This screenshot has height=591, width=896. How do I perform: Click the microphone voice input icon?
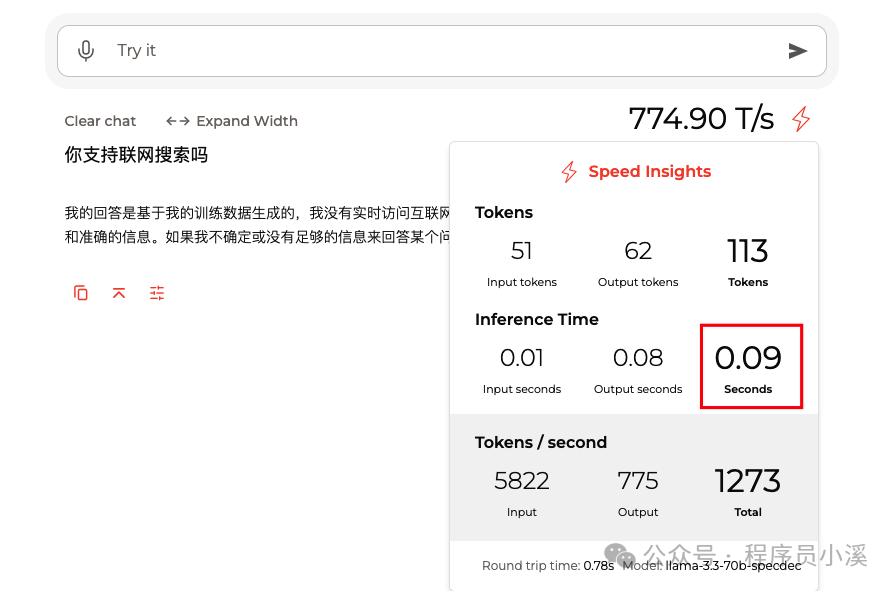click(86, 51)
